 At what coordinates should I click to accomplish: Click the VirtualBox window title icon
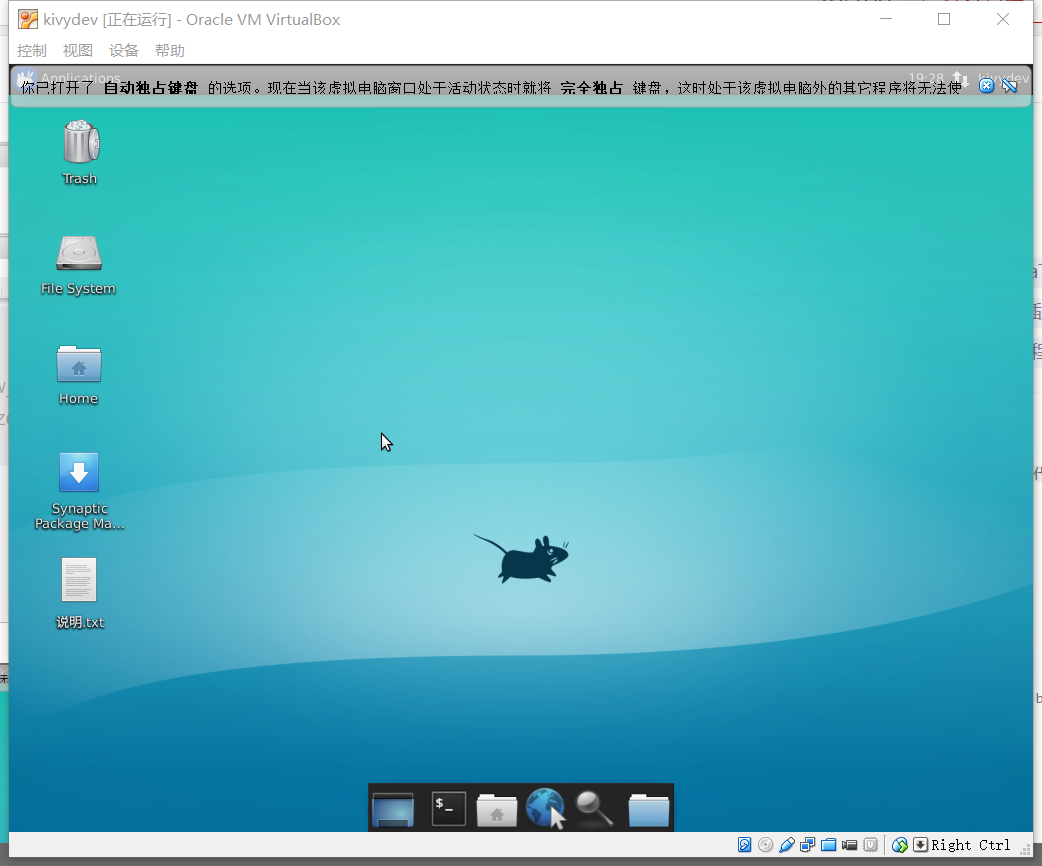28,19
